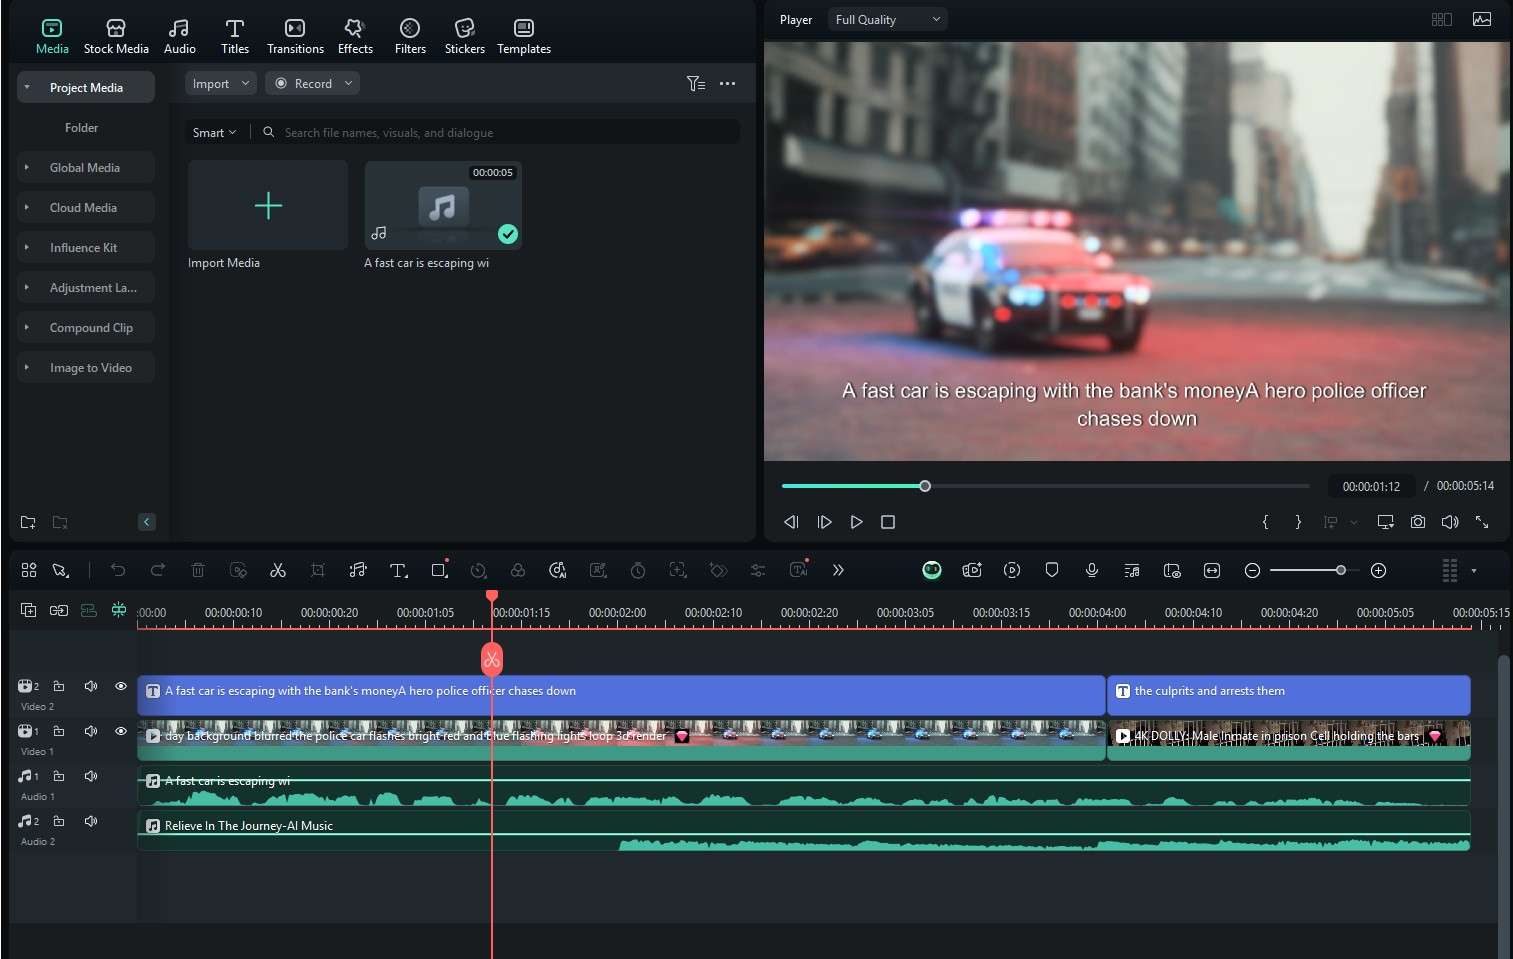Screen dimensions: 1513x959
Task: Open the Templates tab
Action: (524, 36)
